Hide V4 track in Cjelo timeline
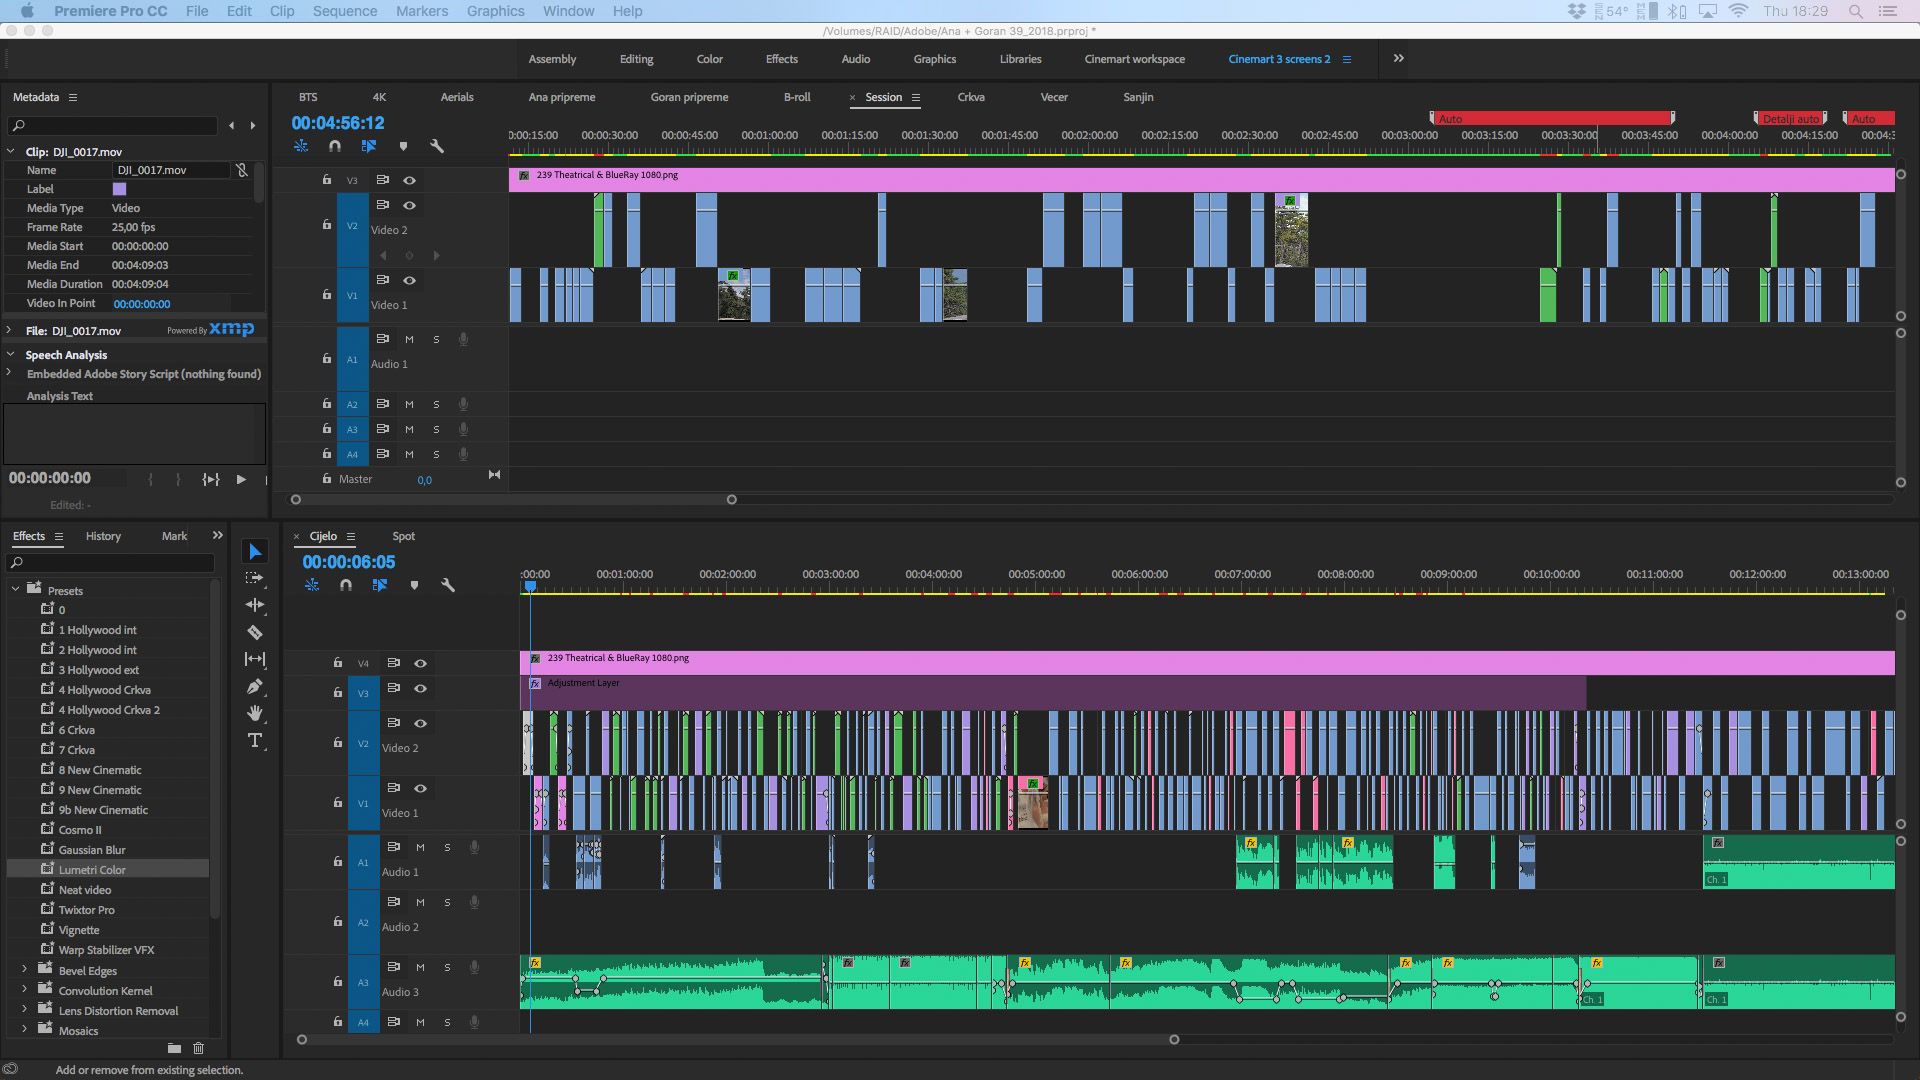 click(420, 663)
